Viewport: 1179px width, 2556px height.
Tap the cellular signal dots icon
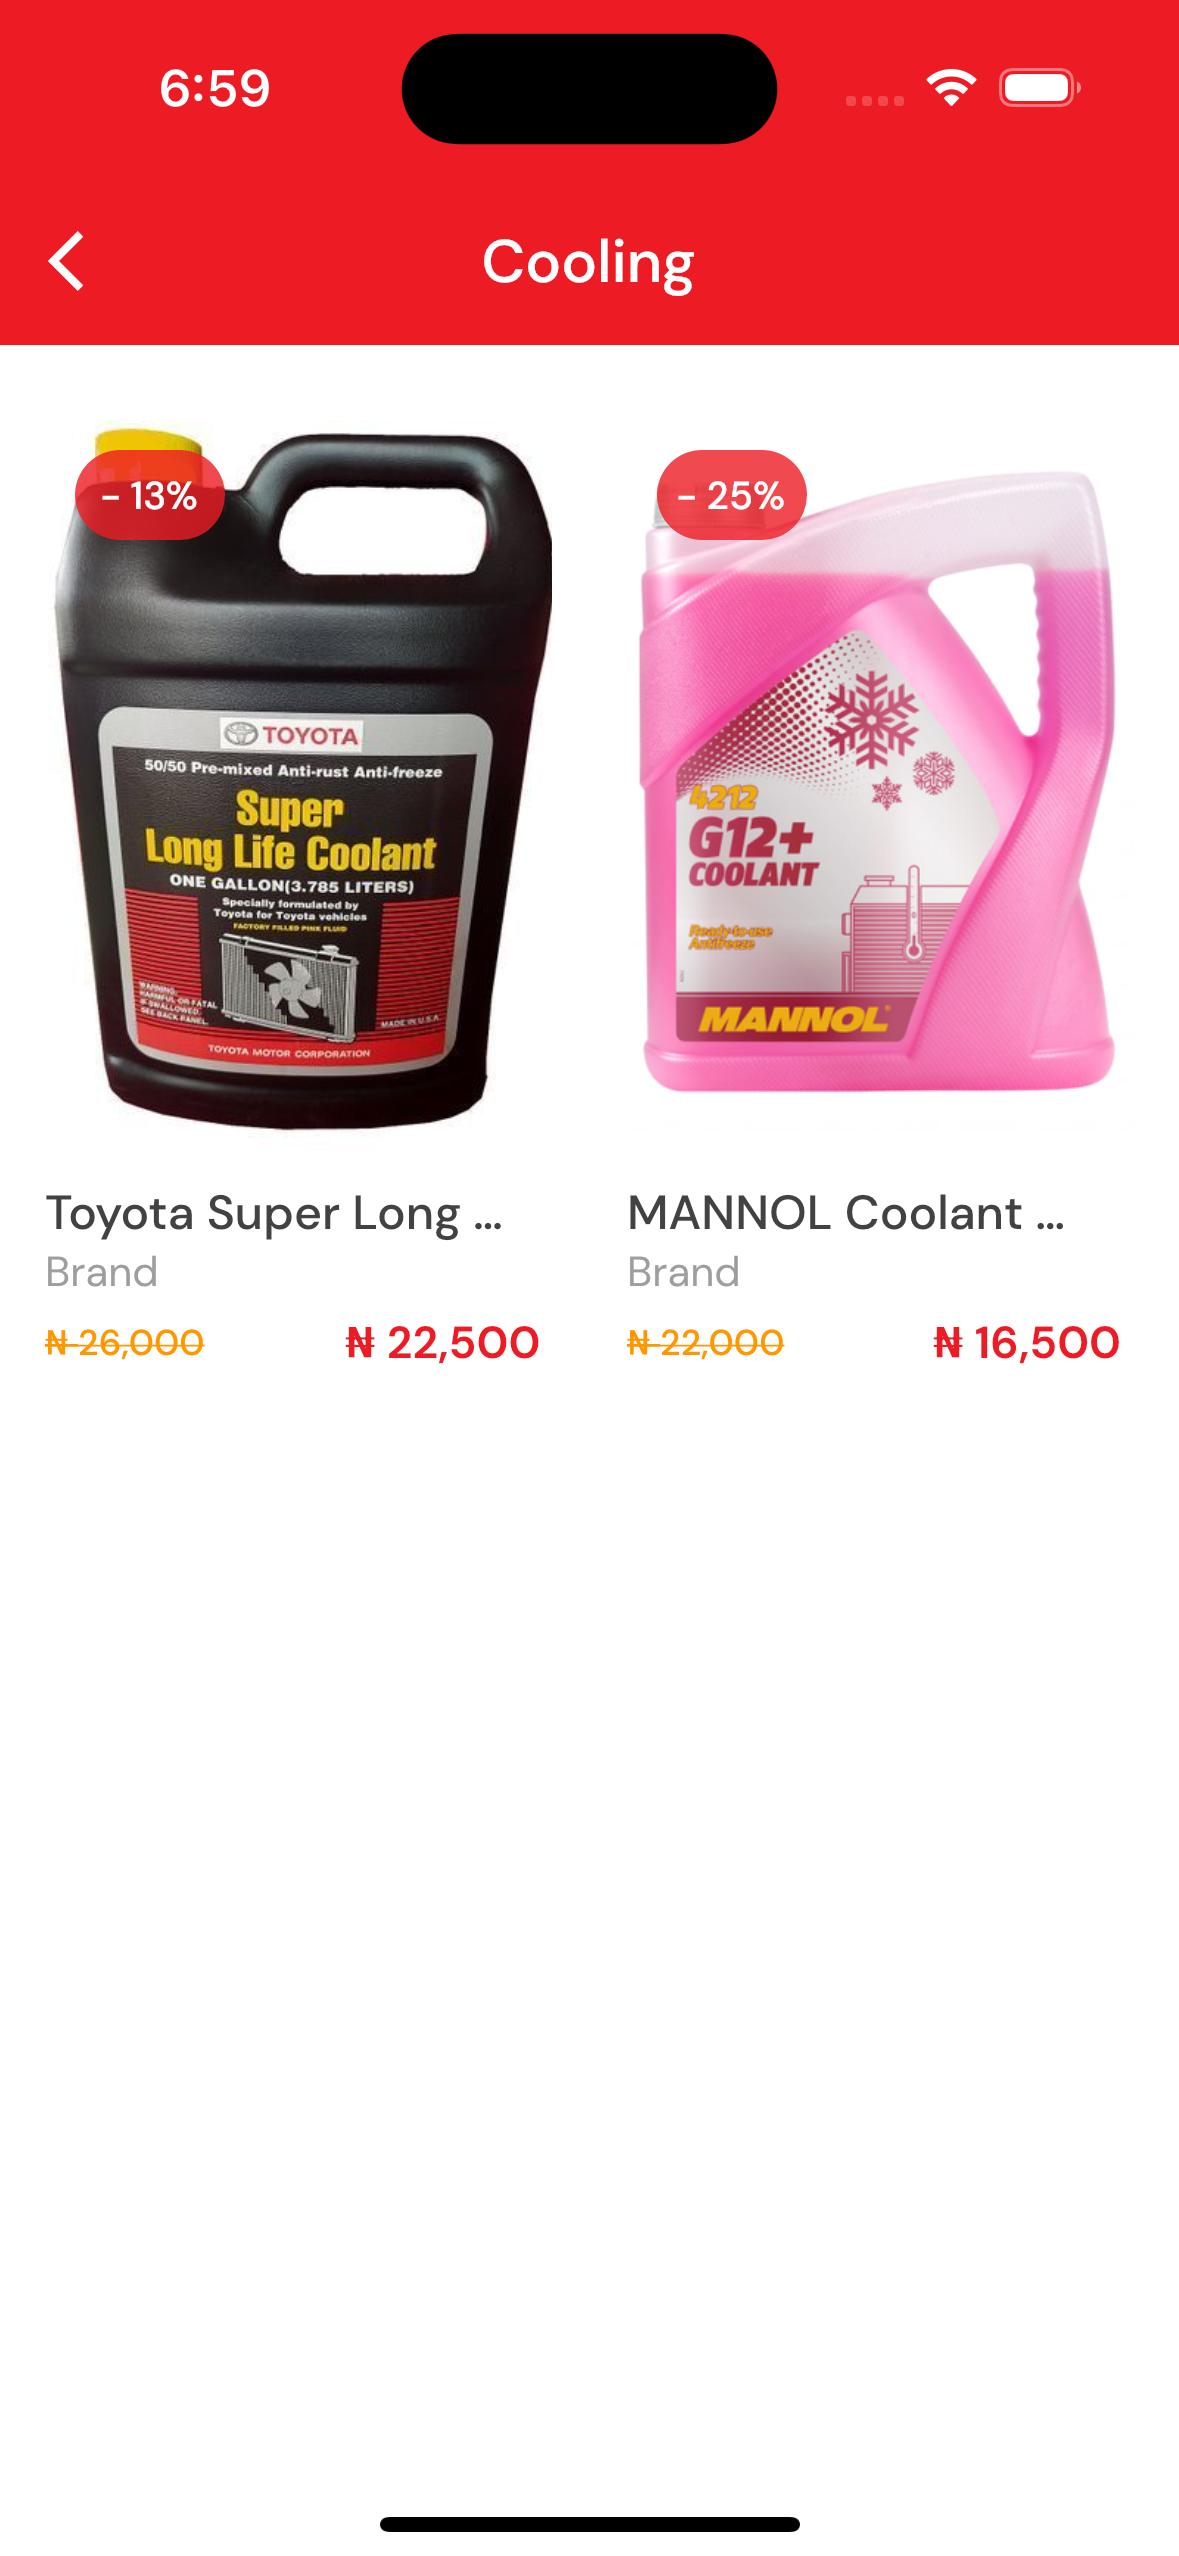coord(875,100)
